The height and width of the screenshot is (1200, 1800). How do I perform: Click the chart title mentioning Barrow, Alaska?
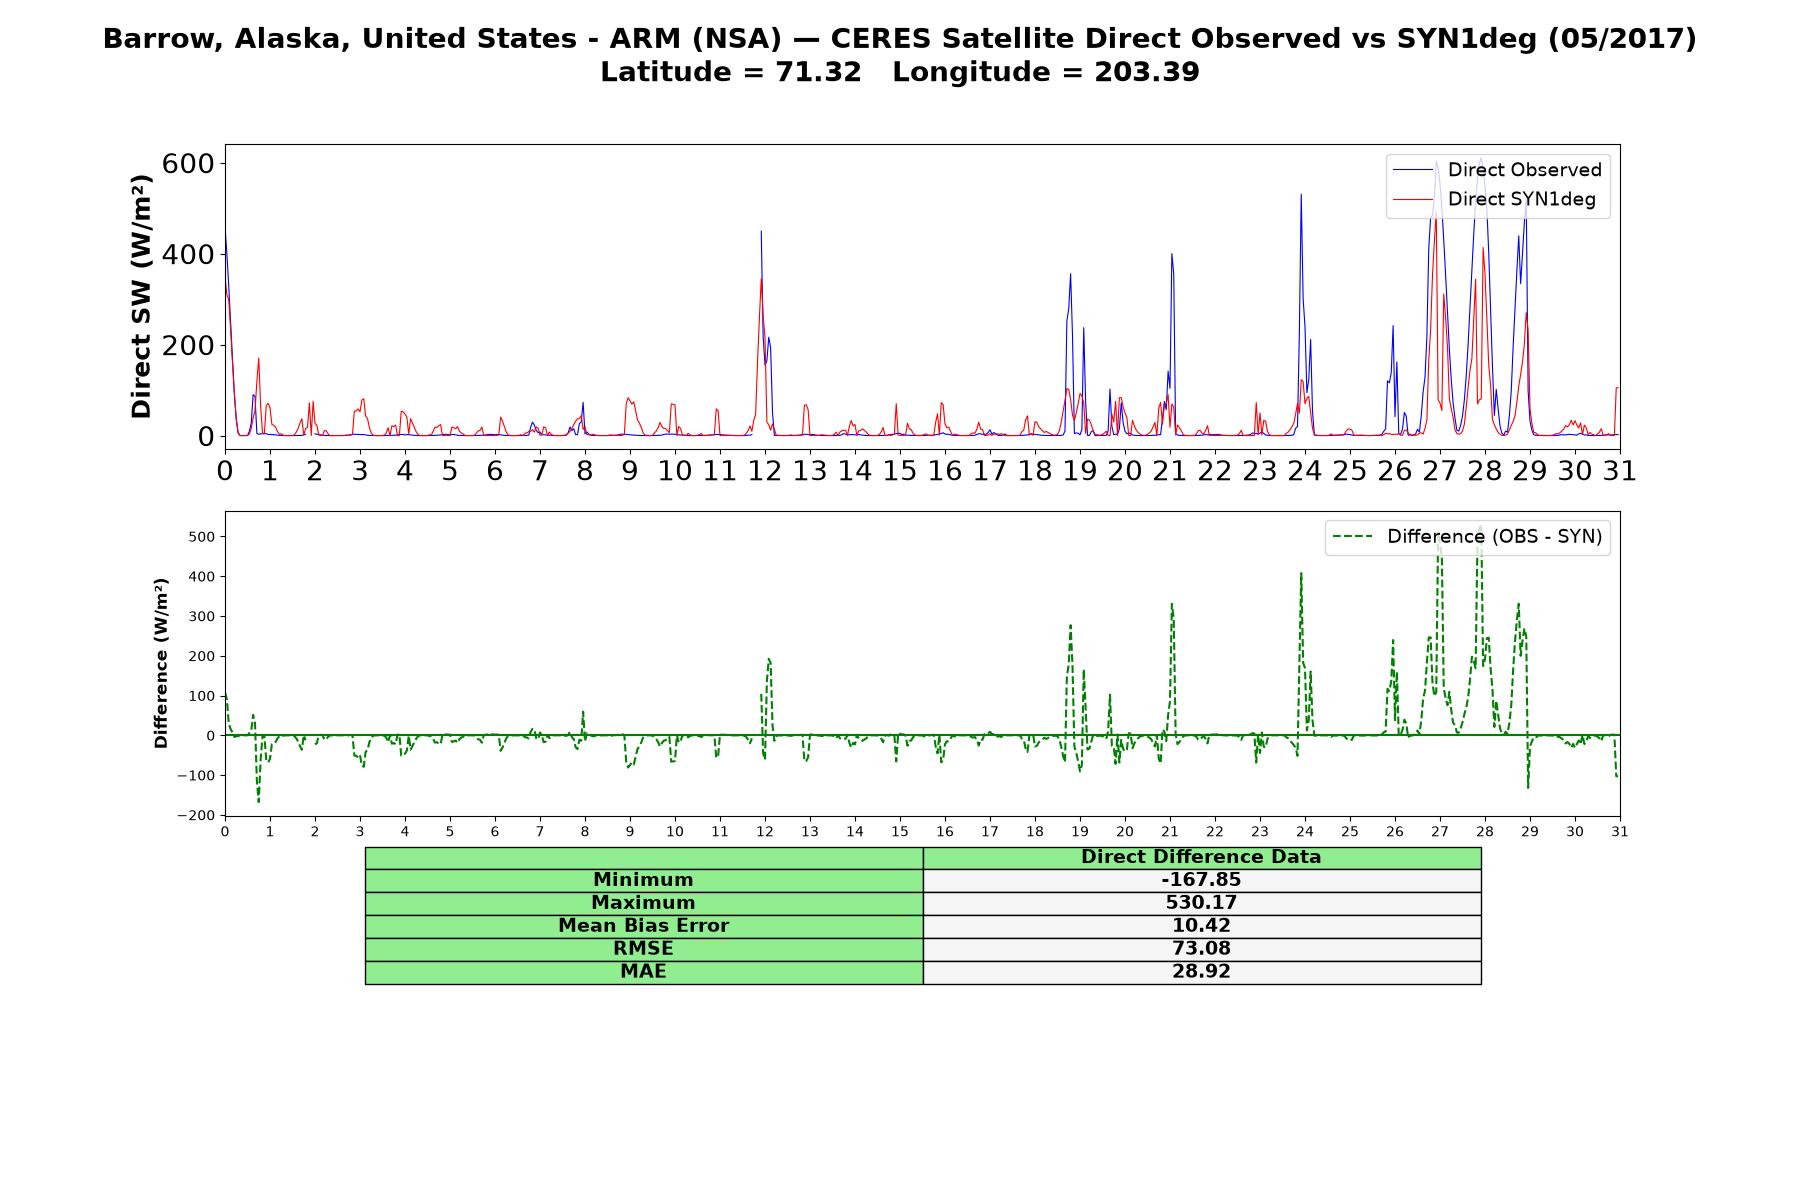pos(900,39)
